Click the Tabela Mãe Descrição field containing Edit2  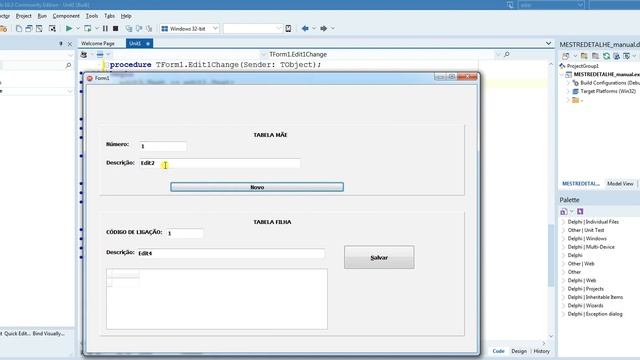220,163
